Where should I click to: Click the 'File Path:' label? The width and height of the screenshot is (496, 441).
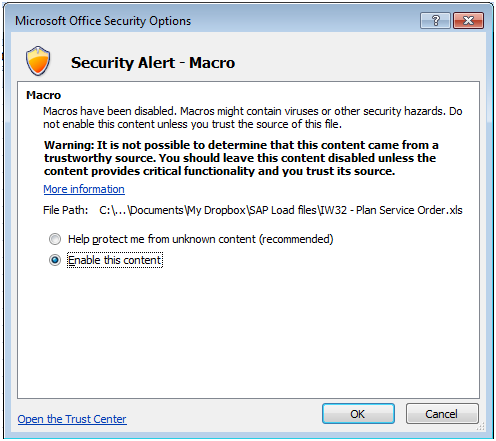click(x=66, y=210)
